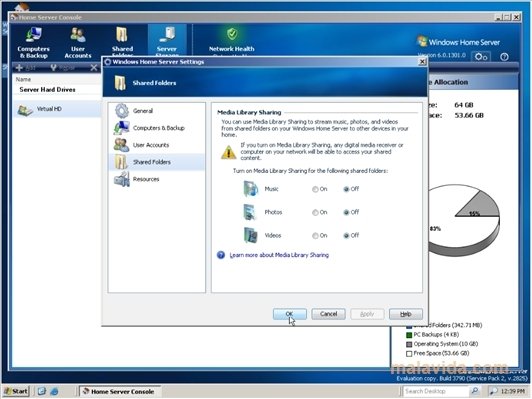Click the Computers & Backup sidebar icon

pyautogui.click(x=121, y=128)
